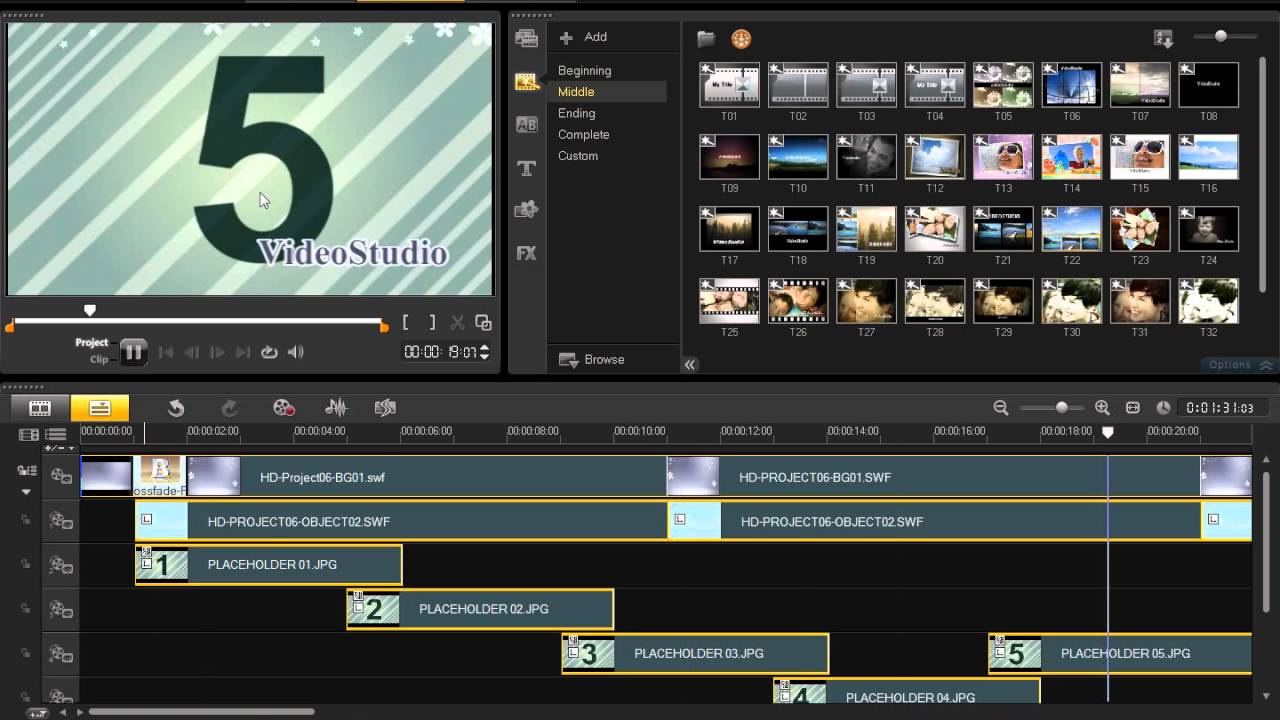The width and height of the screenshot is (1280, 720).
Task: Click the thumbnail size slider
Action: [1221, 36]
